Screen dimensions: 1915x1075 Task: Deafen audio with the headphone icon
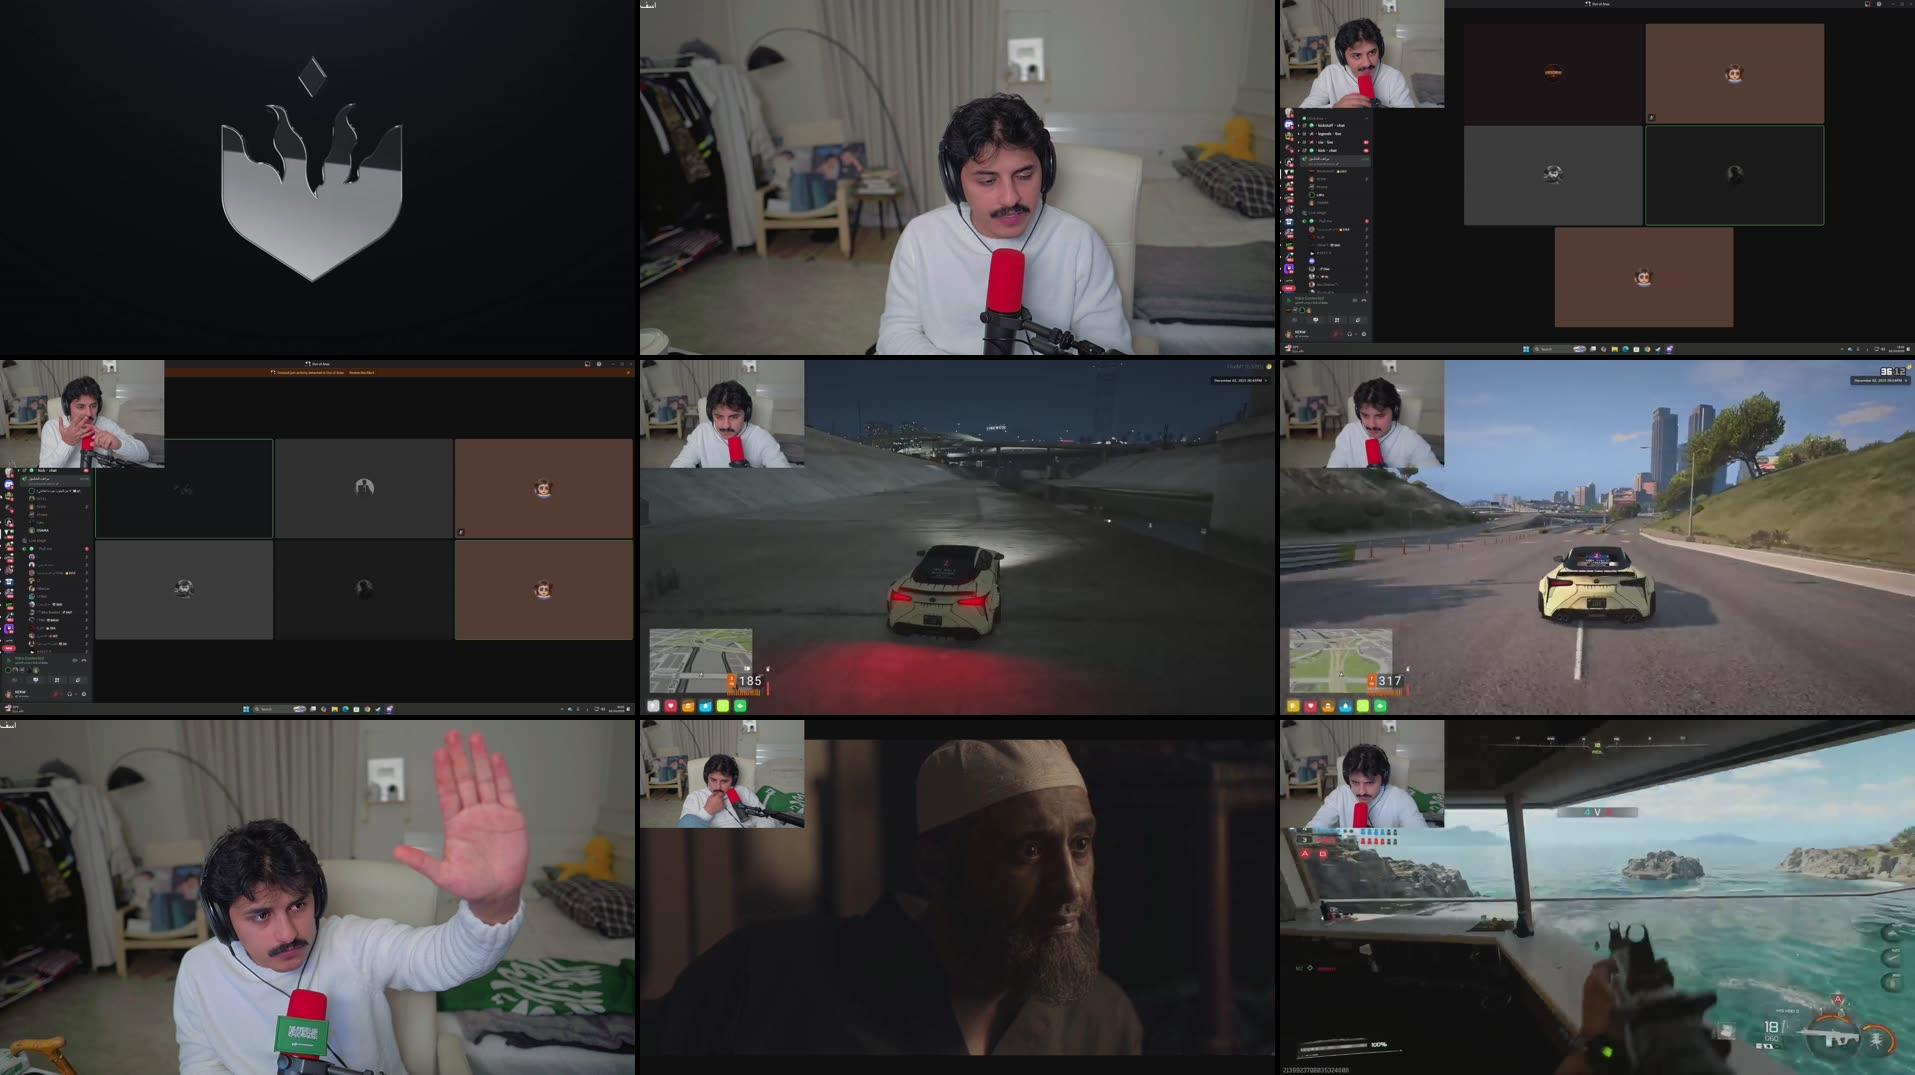coord(69,694)
